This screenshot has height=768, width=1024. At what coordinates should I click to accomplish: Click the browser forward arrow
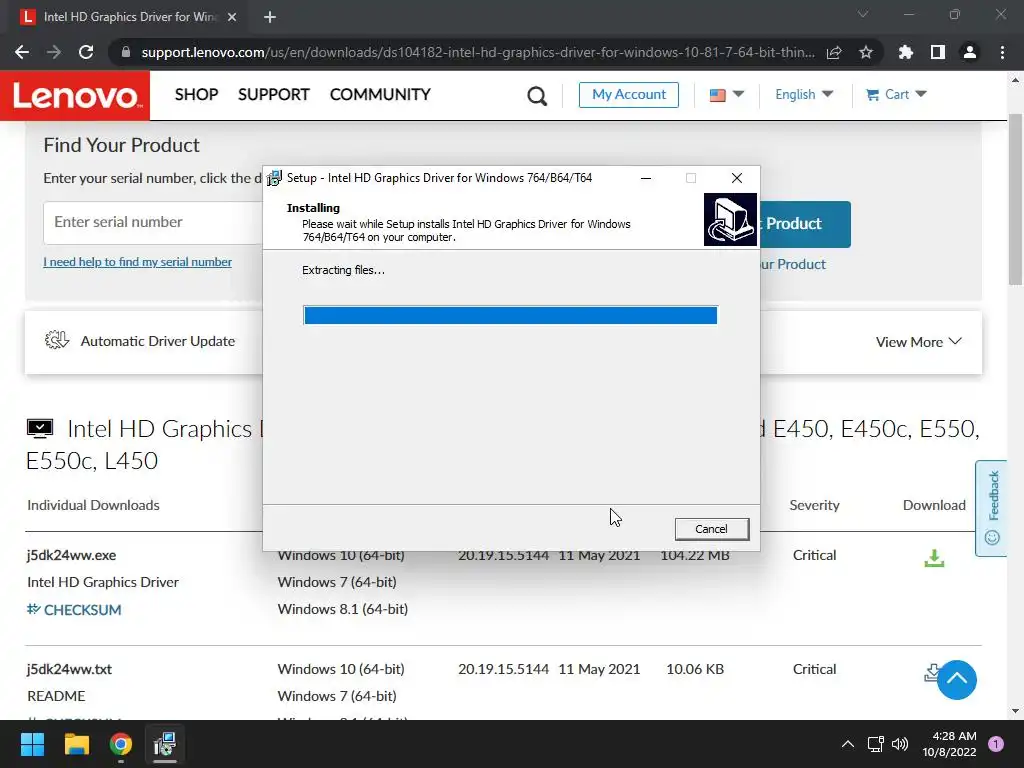point(54,52)
